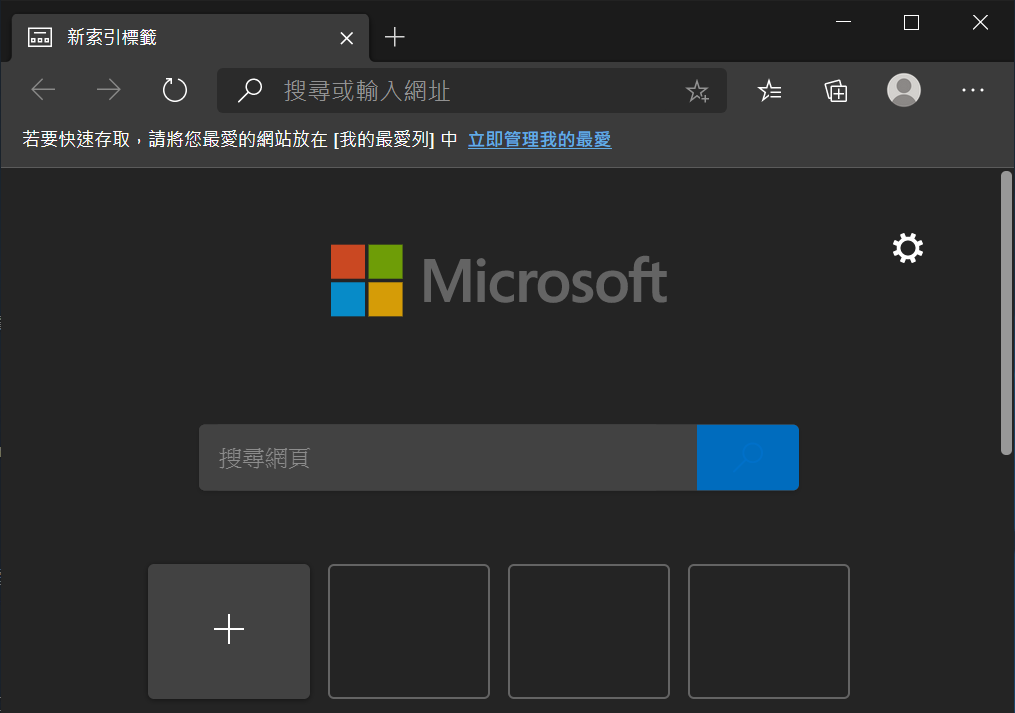This screenshot has width=1015, height=713.
Task: Add this page to favorites star icon
Action: click(697, 91)
